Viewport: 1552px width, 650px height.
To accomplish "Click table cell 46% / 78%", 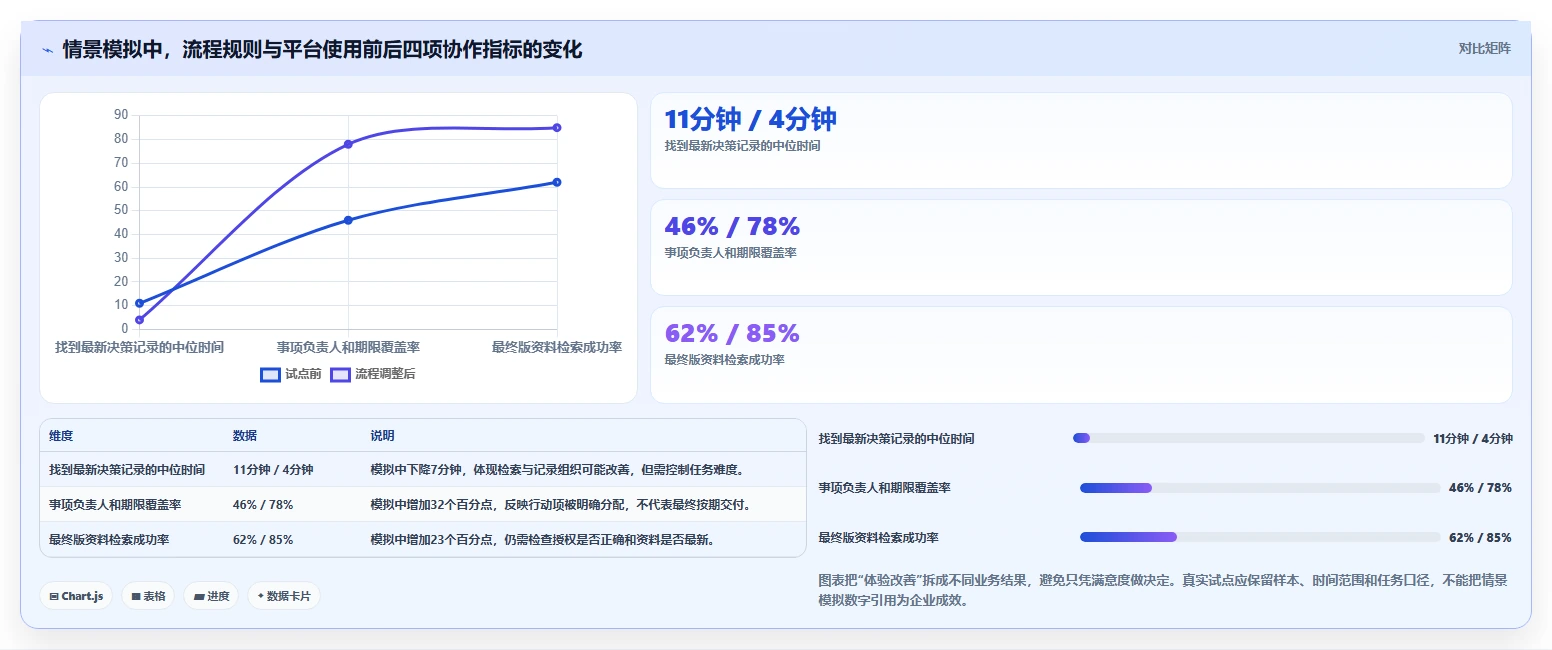I will (263, 505).
